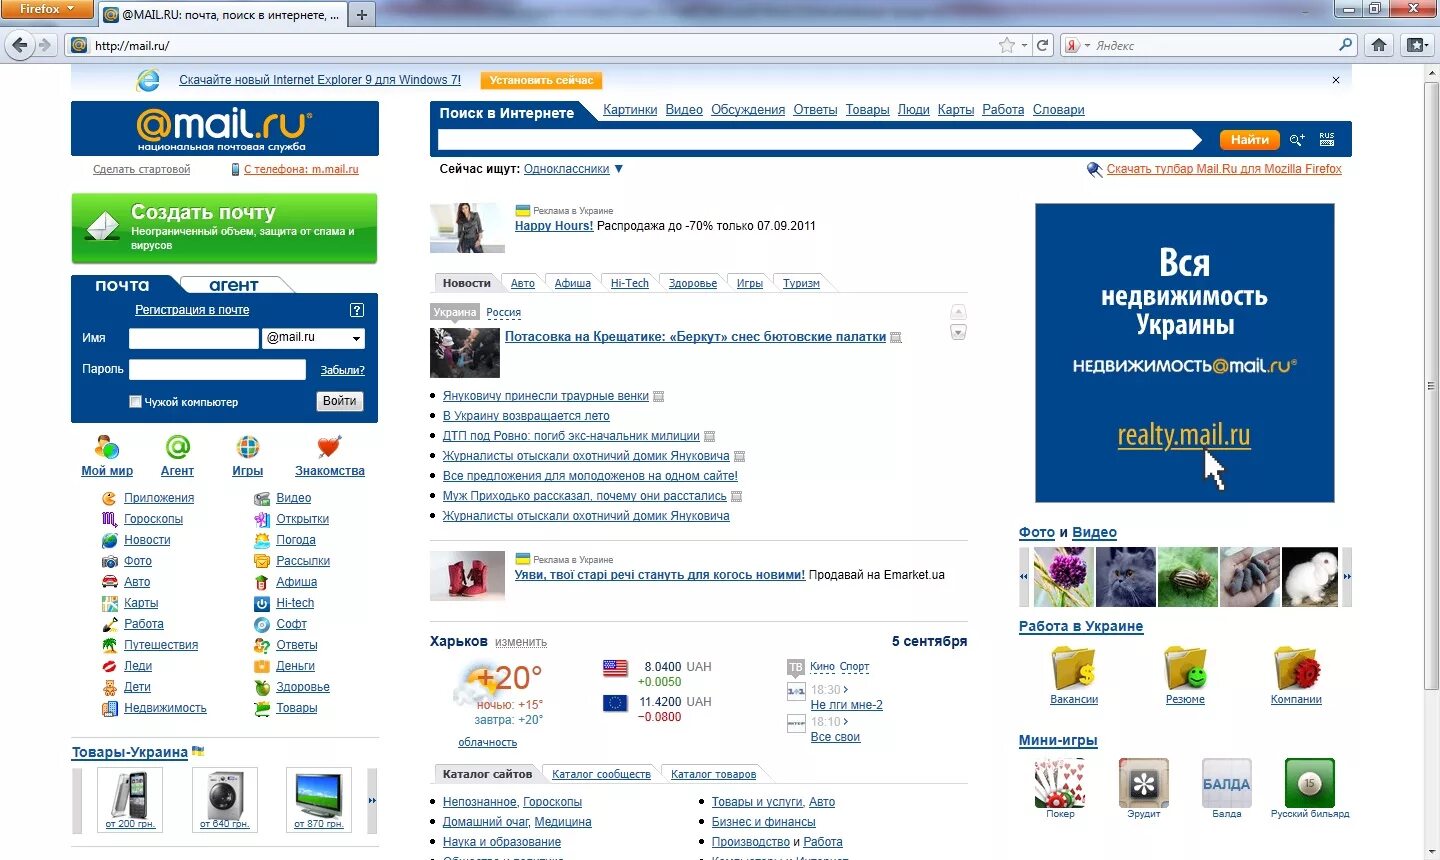Go back with the browser back arrow
Image resolution: width=1440 pixels, height=860 pixels.
click(x=19, y=45)
